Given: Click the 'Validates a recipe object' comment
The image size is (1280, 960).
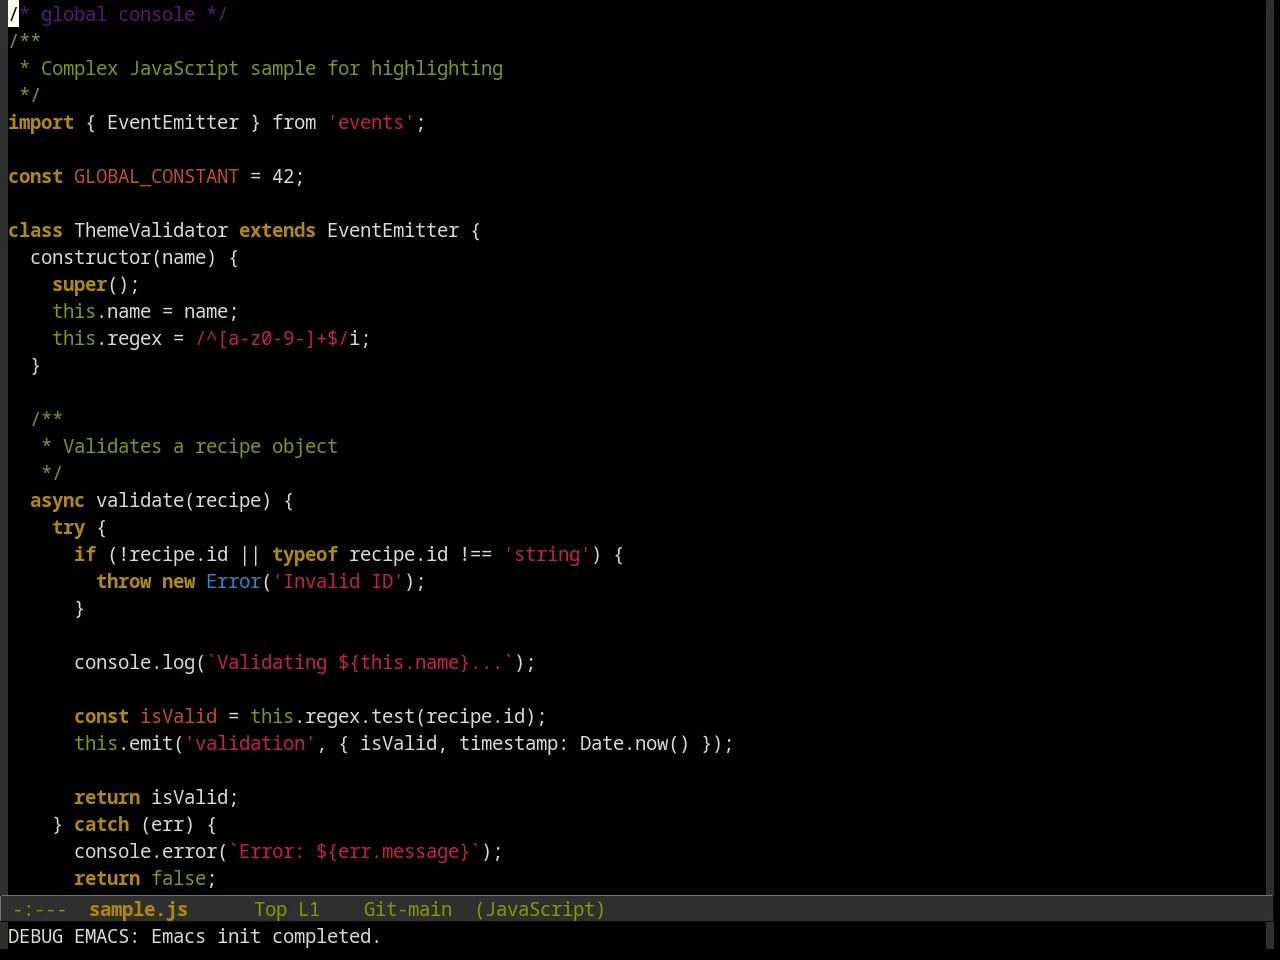Looking at the screenshot, I should pyautogui.click(x=200, y=446).
